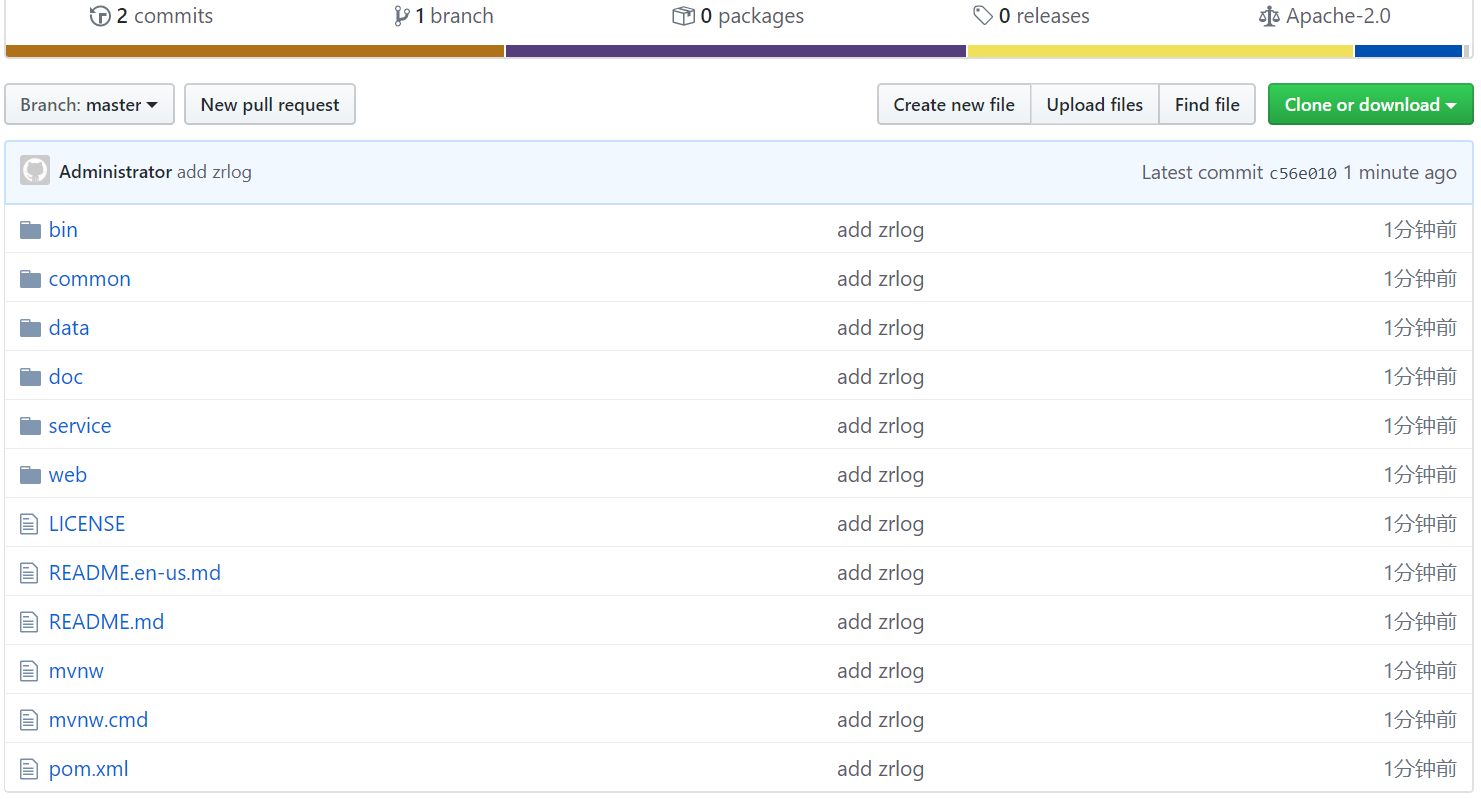Image resolution: width=1481 pixels, height=799 pixels.
Task: Open the bin folder icon
Action: pos(30,230)
